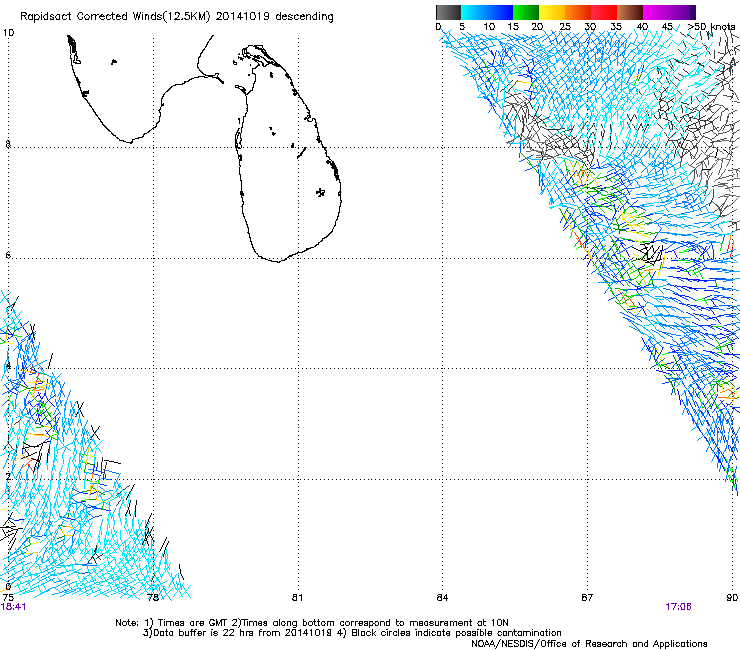Click the gray 0-5 knots legend swatch
Screen dimensions: 740x650
[448, 12]
